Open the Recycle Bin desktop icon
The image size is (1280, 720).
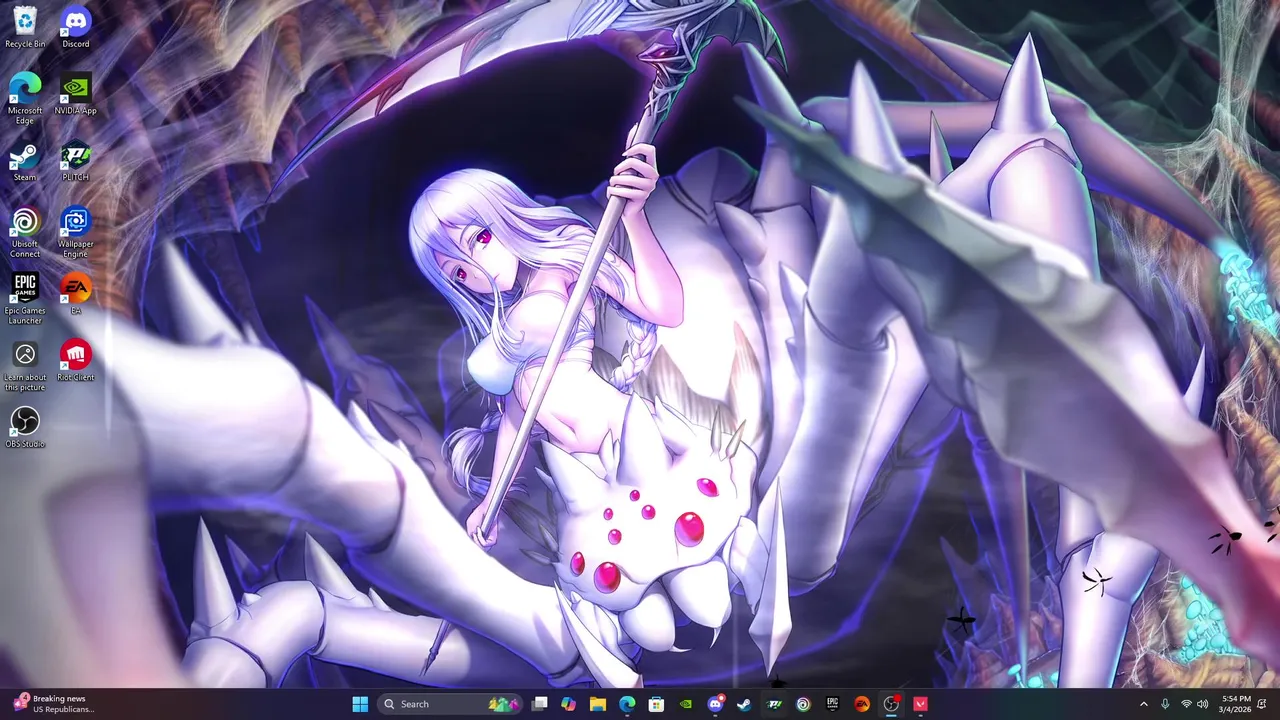click(25, 27)
